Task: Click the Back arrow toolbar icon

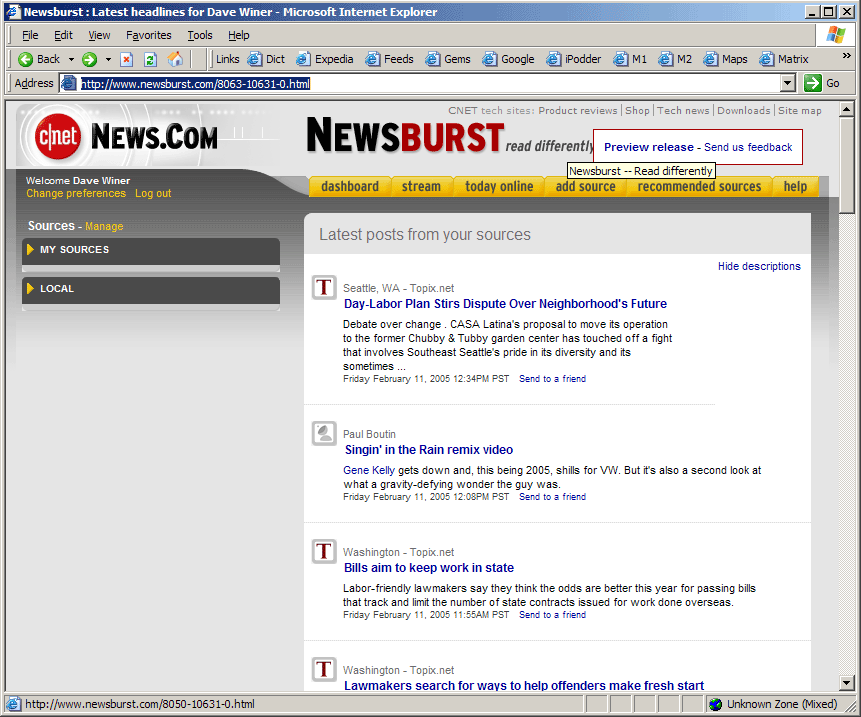Action: click(x=27, y=59)
